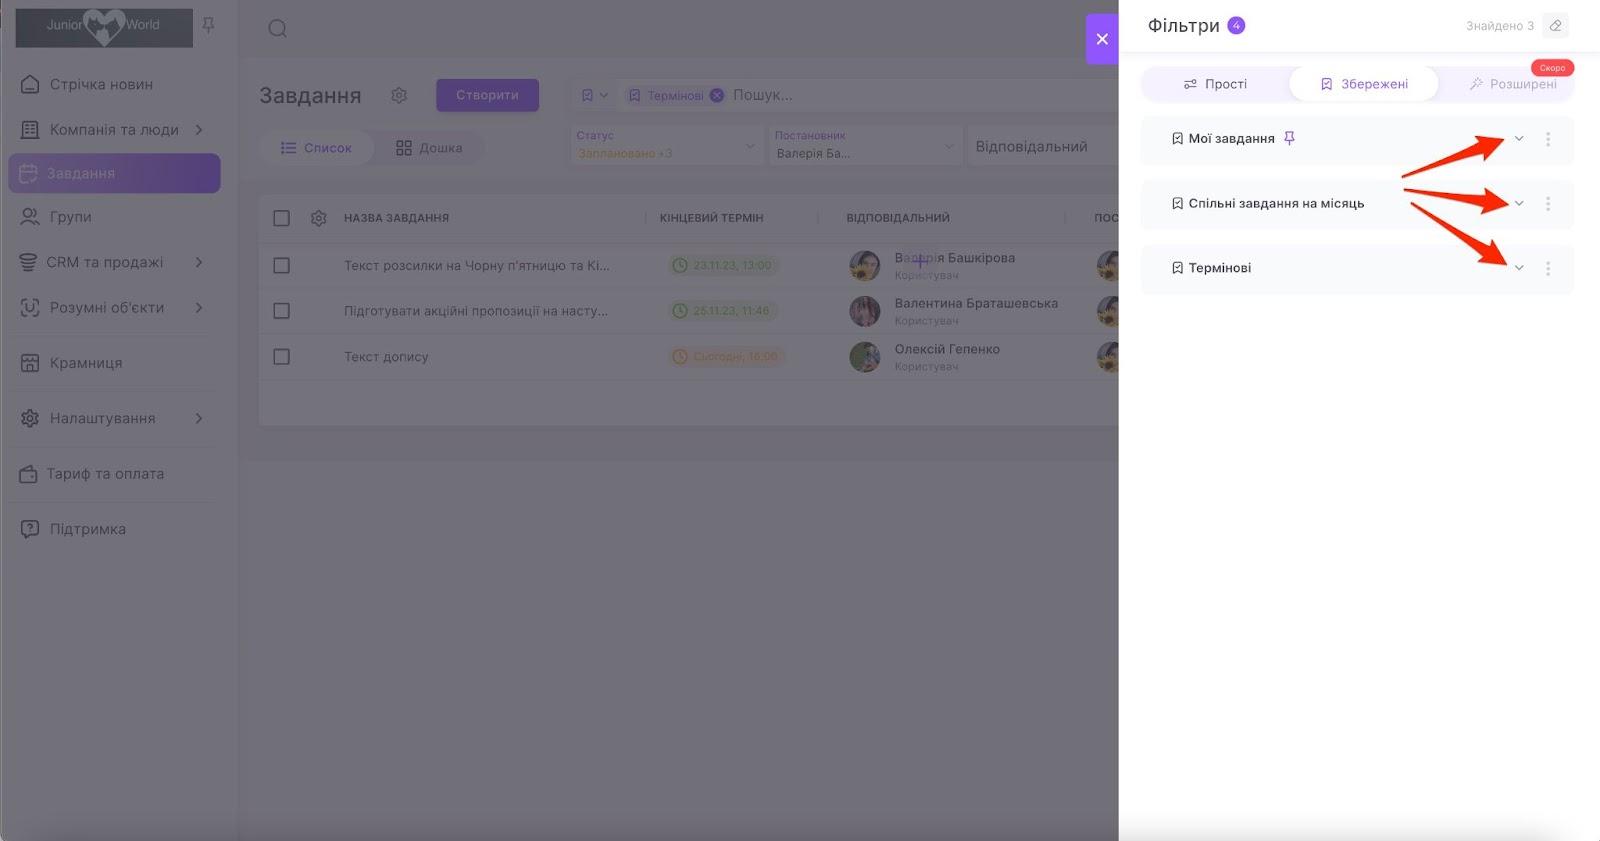The height and width of the screenshot is (841, 1600).
Task: Check the Підготувати акційні пропозиції task
Action: 282,311
